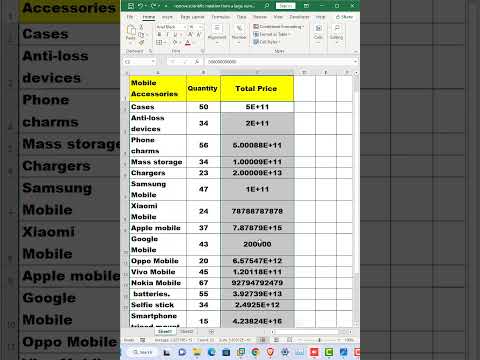Image resolution: width=480 pixels, height=360 pixels.
Task: Open Format as Table dropdown
Action: tap(272, 34)
